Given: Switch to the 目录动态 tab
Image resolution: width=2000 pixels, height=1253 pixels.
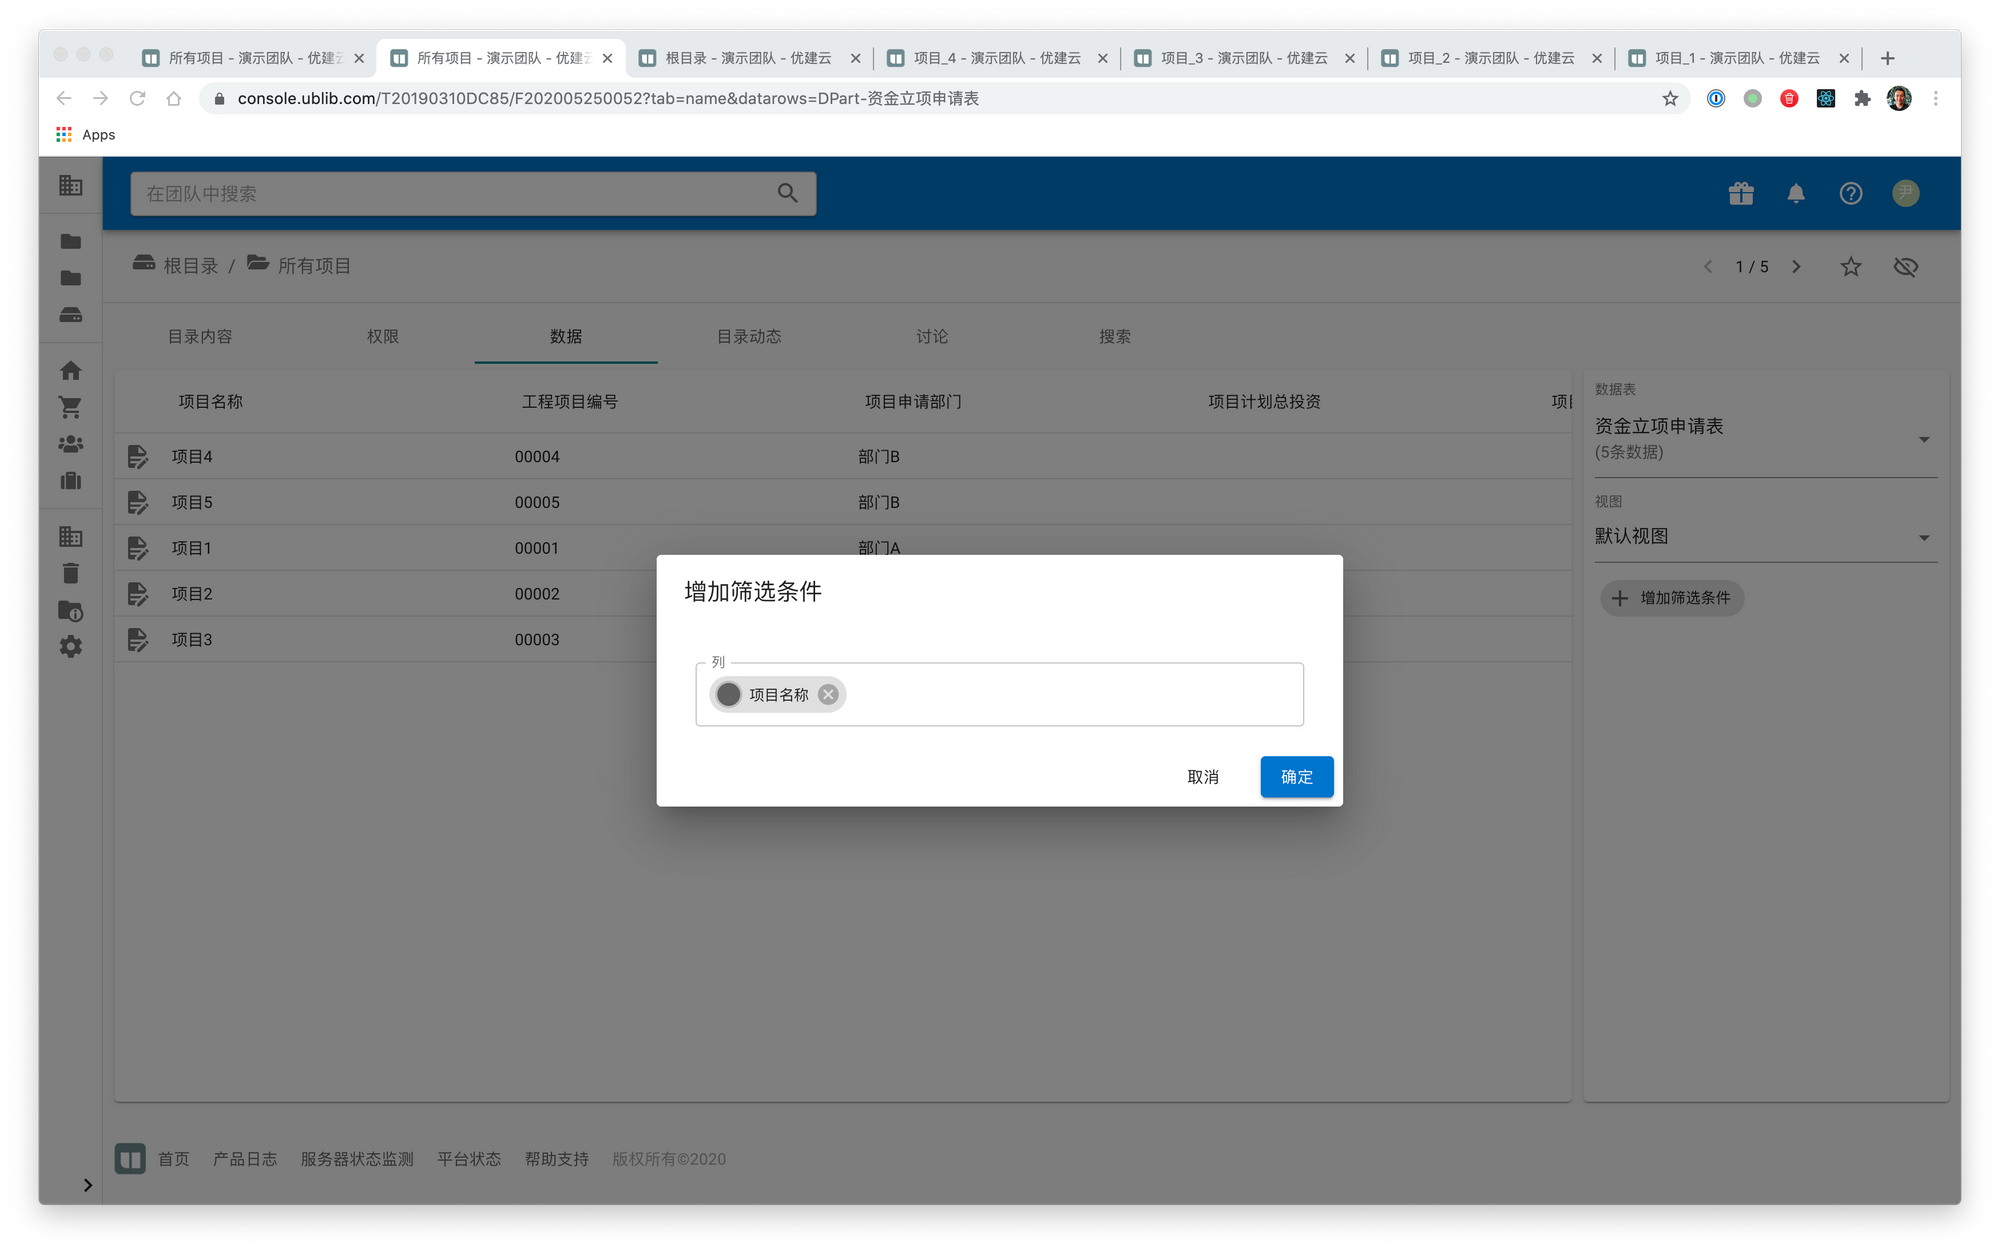Looking at the screenshot, I should point(749,337).
